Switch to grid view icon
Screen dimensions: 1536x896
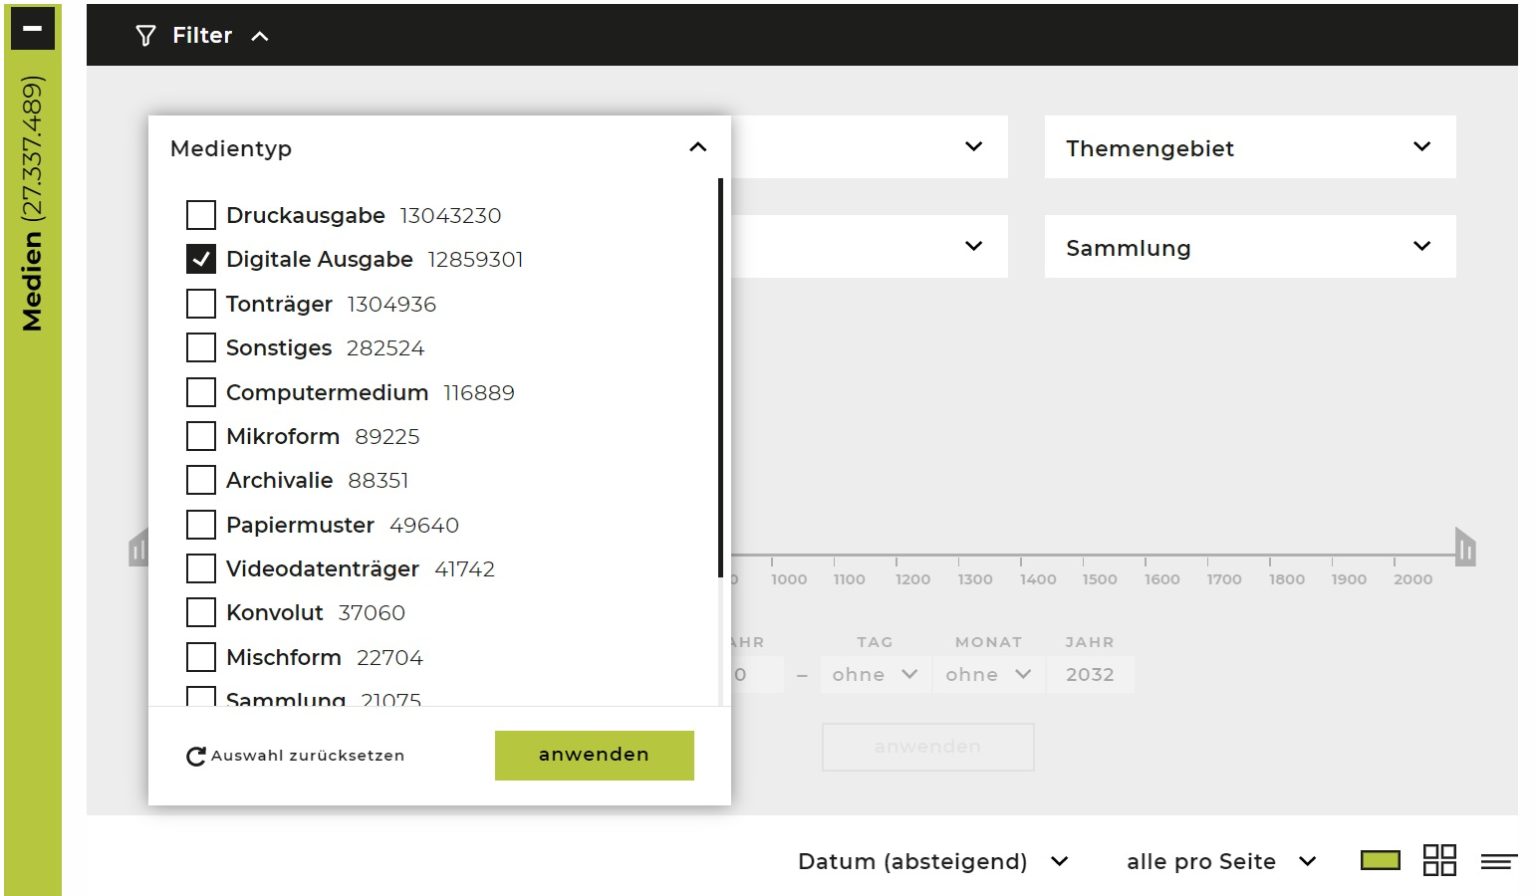pos(1439,860)
